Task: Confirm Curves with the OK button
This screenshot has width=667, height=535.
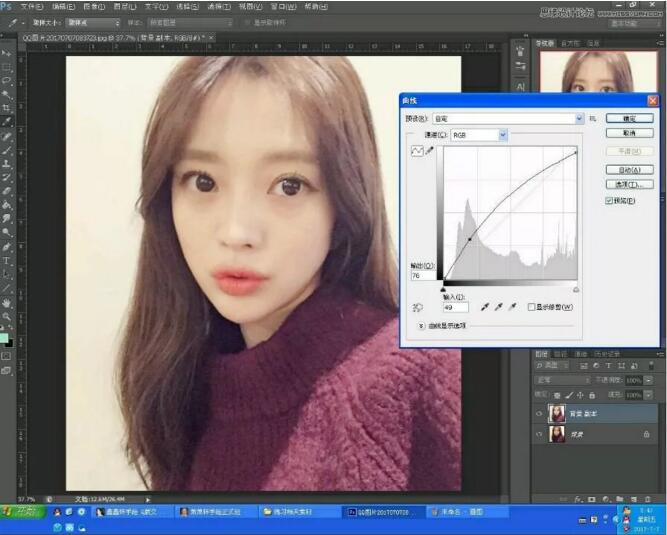Action: [x=630, y=118]
